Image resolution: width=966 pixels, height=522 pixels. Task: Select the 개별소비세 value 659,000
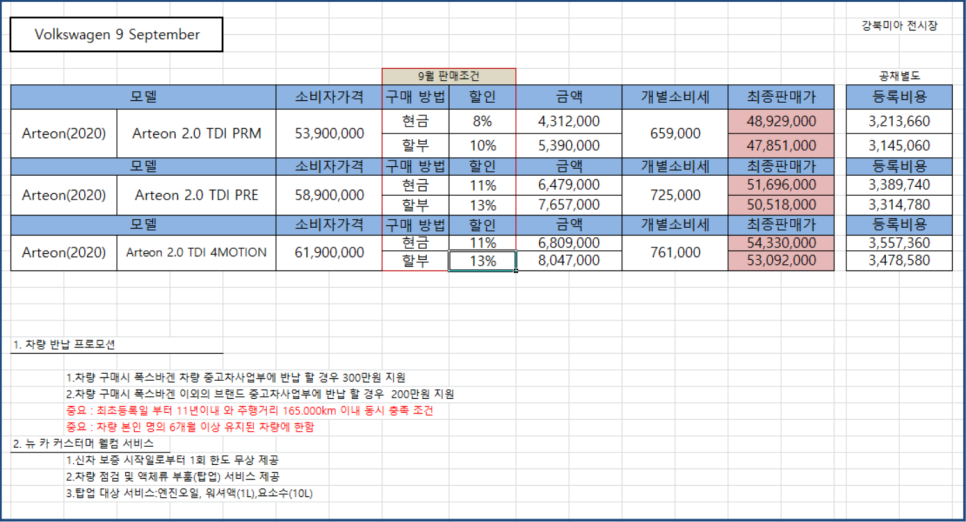coord(675,133)
